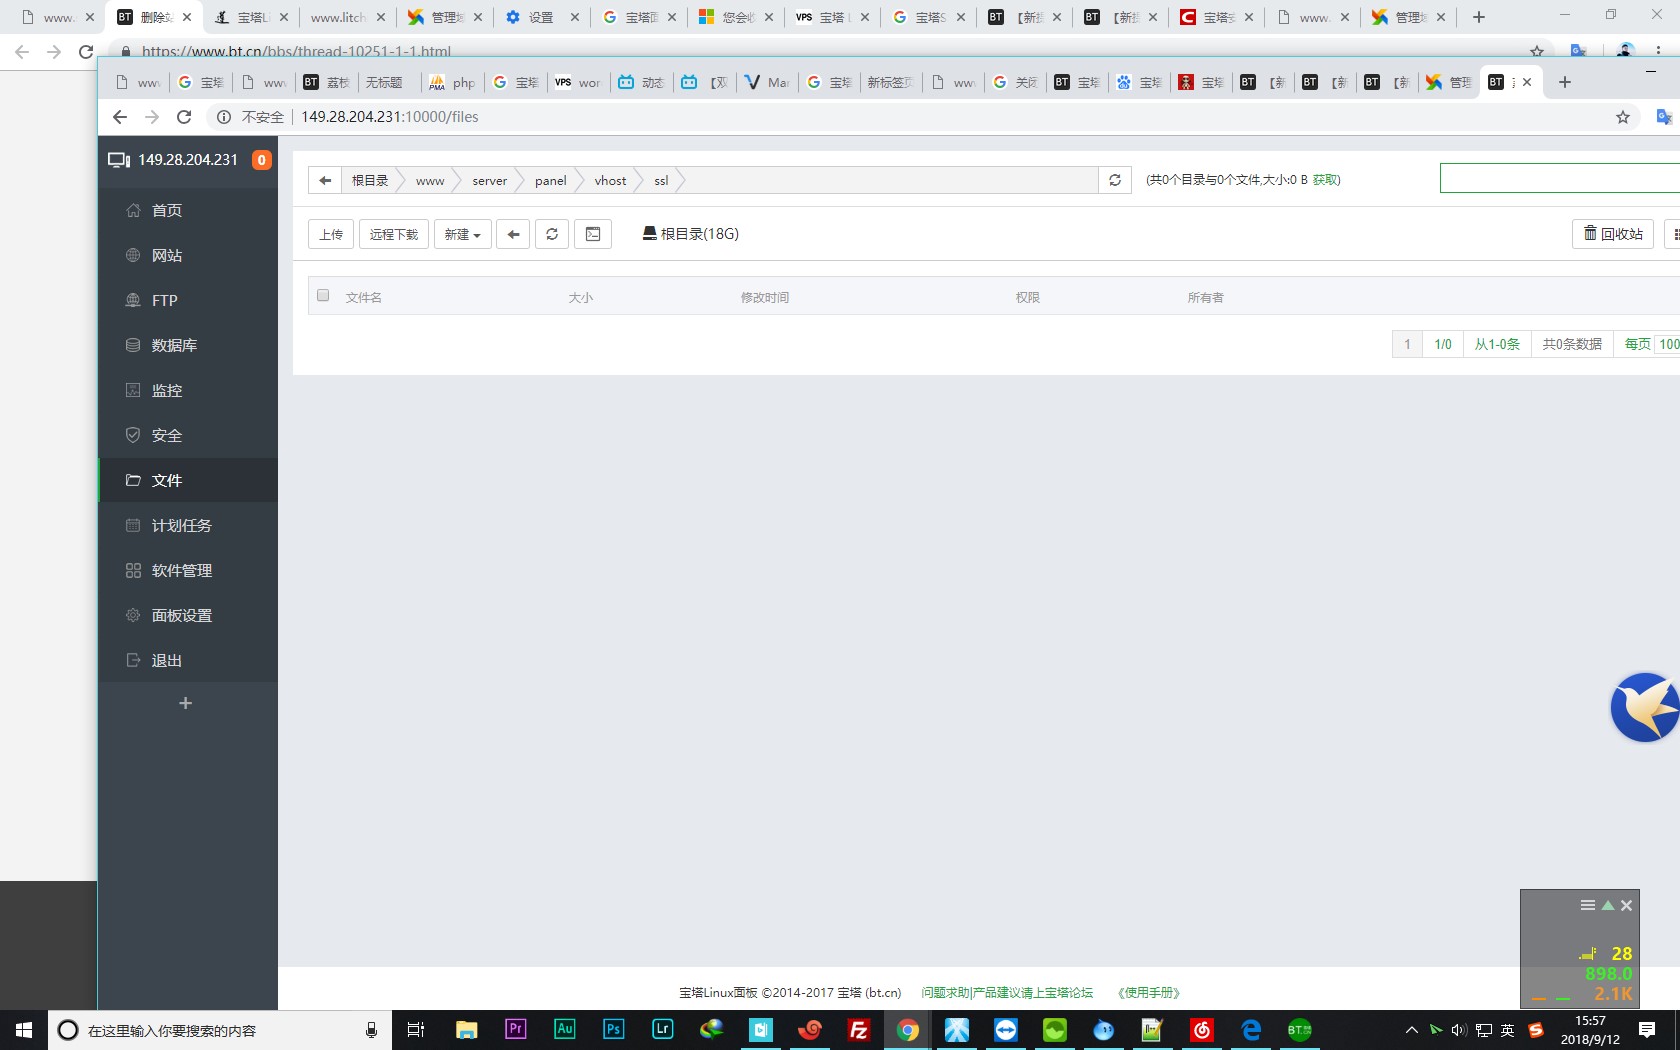1680x1050 pixels.
Task: Switch to the 无标题 tab in front window
Action: (385, 82)
